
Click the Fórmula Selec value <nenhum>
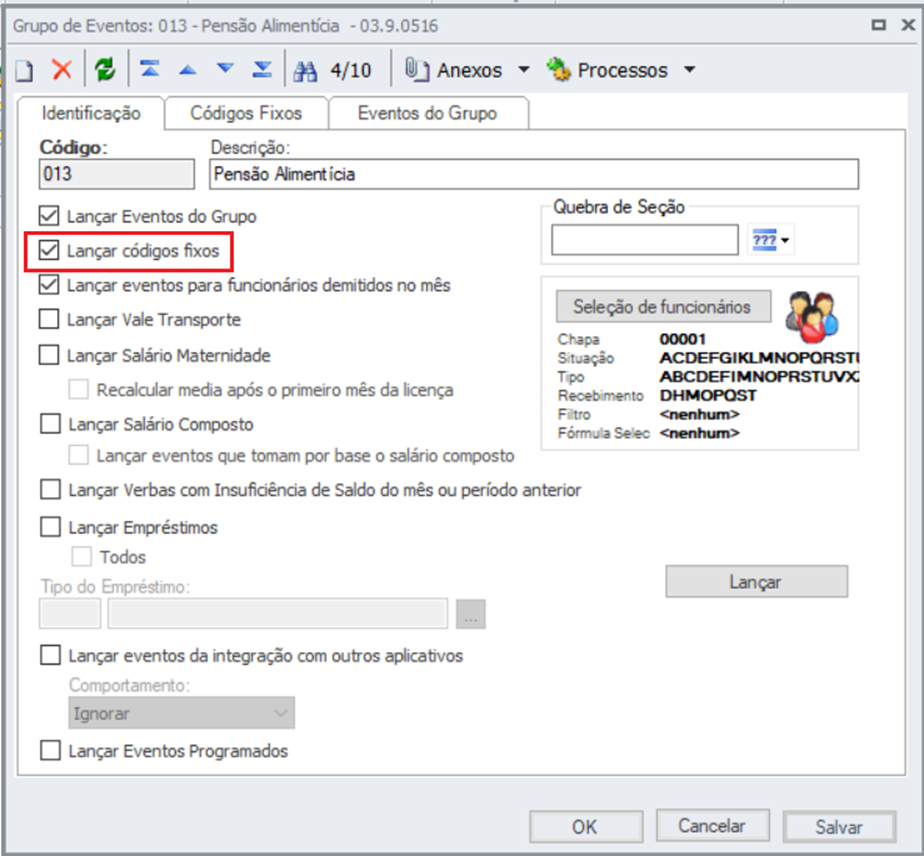tap(699, 433)
